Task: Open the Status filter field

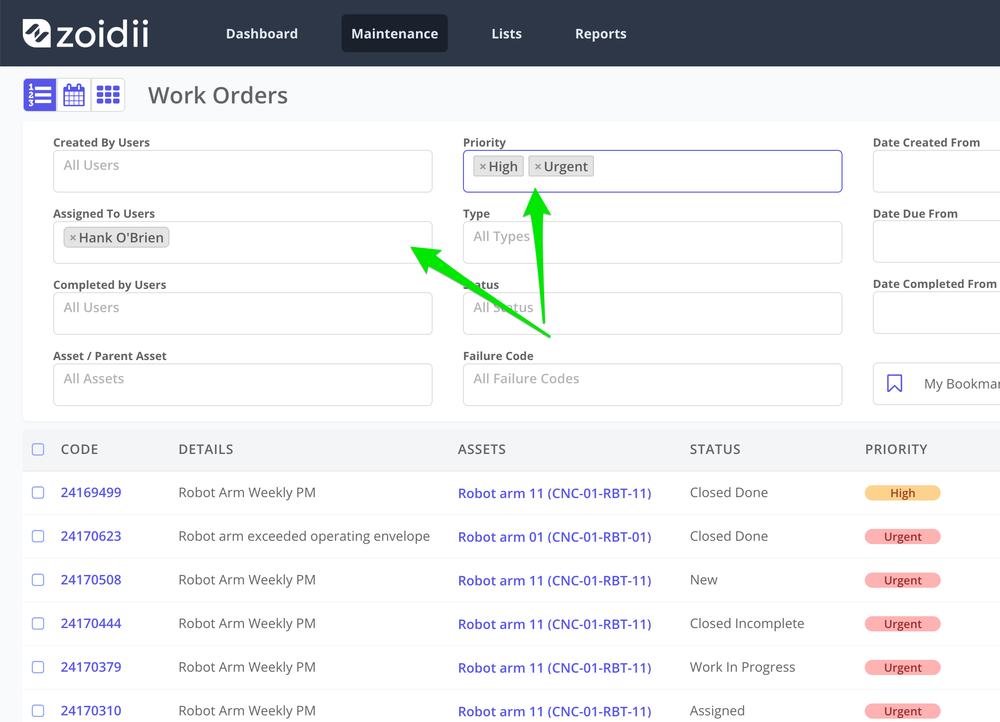Action: click(x=652, y=313)
